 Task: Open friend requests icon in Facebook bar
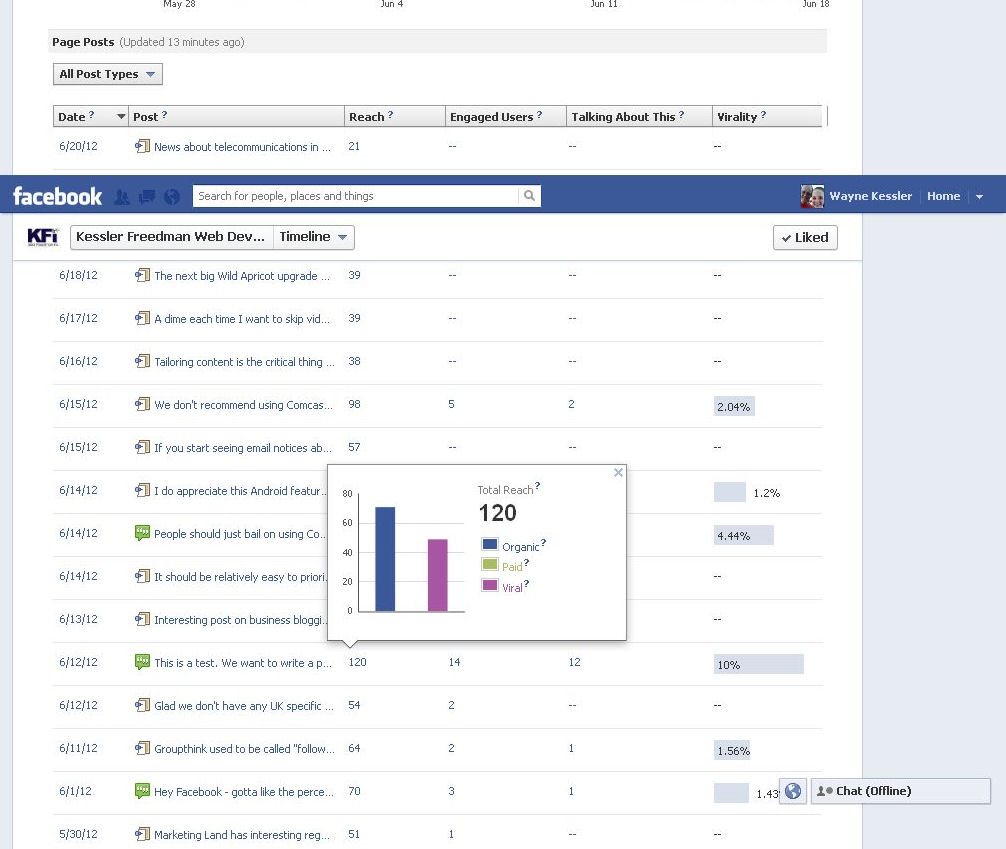point(121,196)
